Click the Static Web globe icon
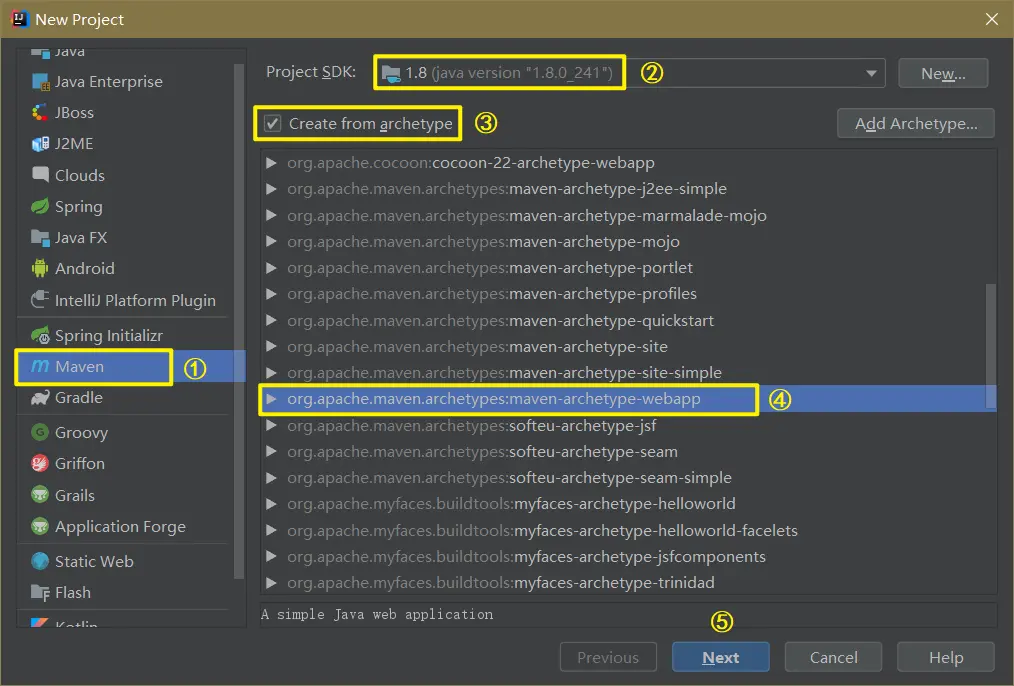 click(x=40, y=561)
